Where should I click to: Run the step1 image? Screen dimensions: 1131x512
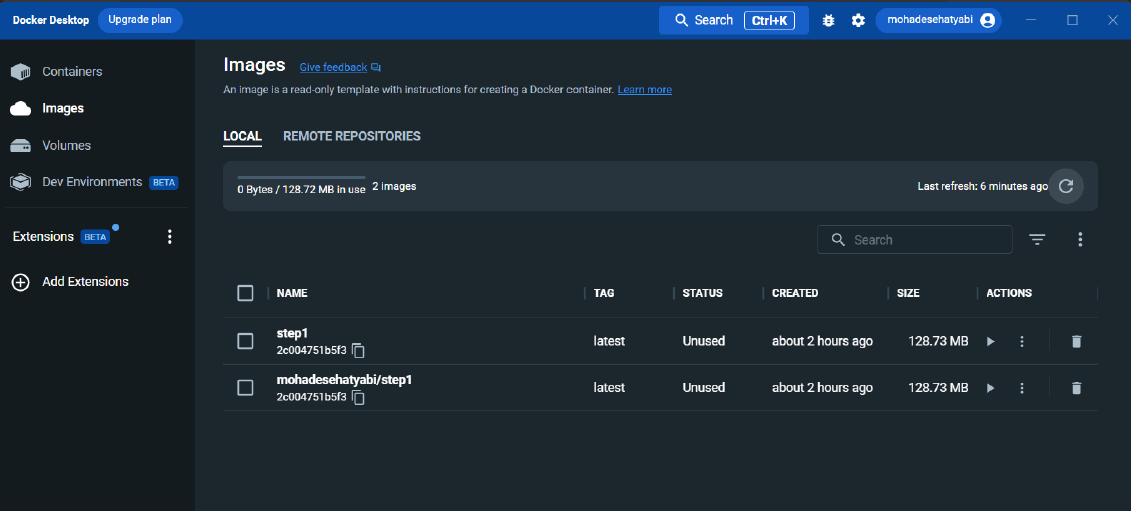[990, 341]
